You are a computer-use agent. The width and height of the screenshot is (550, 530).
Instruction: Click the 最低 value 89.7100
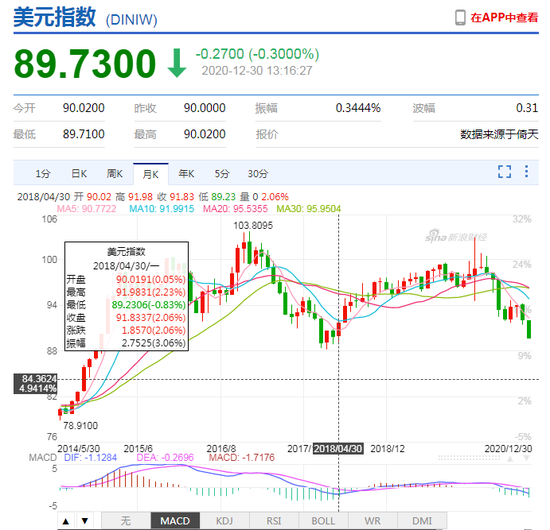point(84,134)
